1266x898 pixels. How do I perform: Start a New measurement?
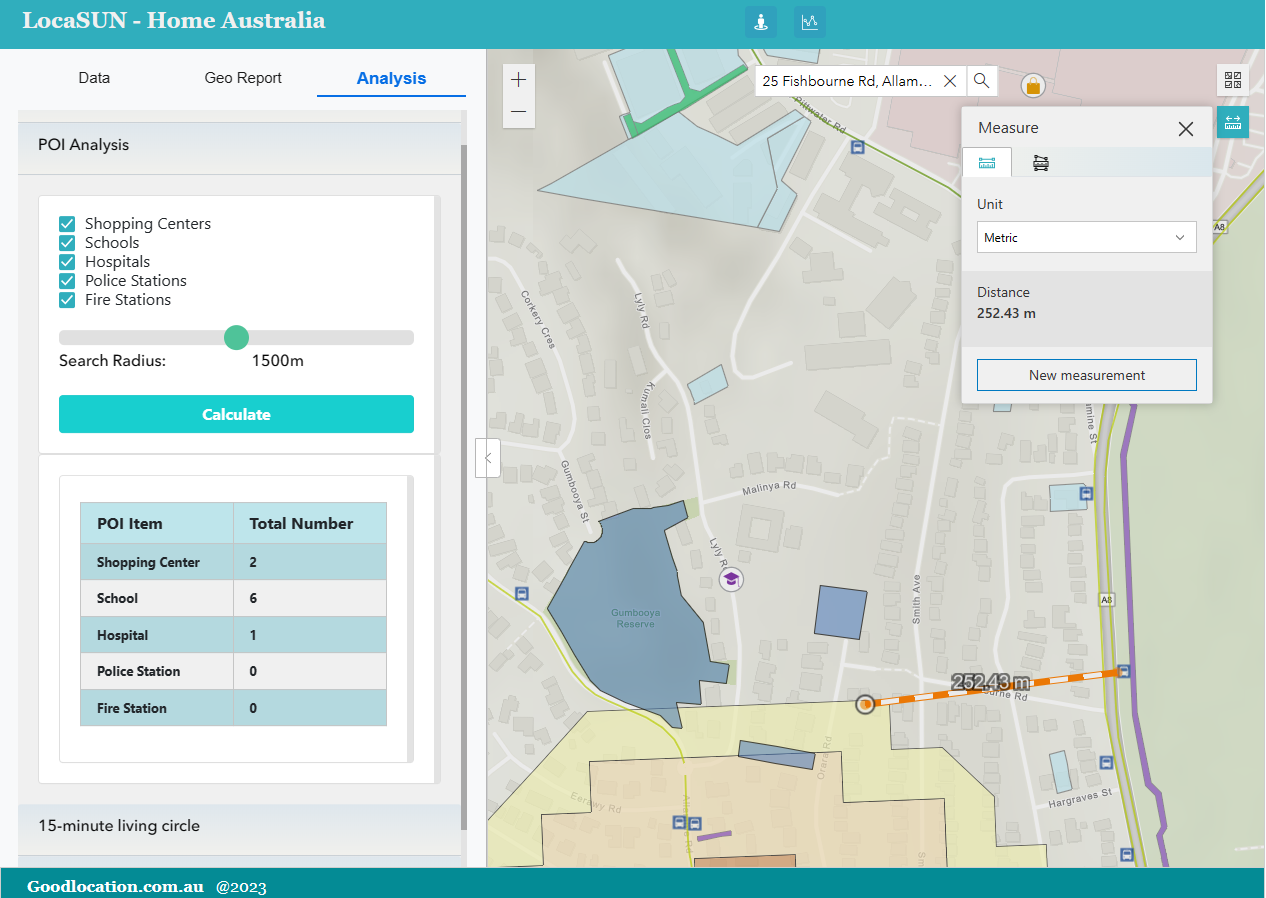[1086, 375]
